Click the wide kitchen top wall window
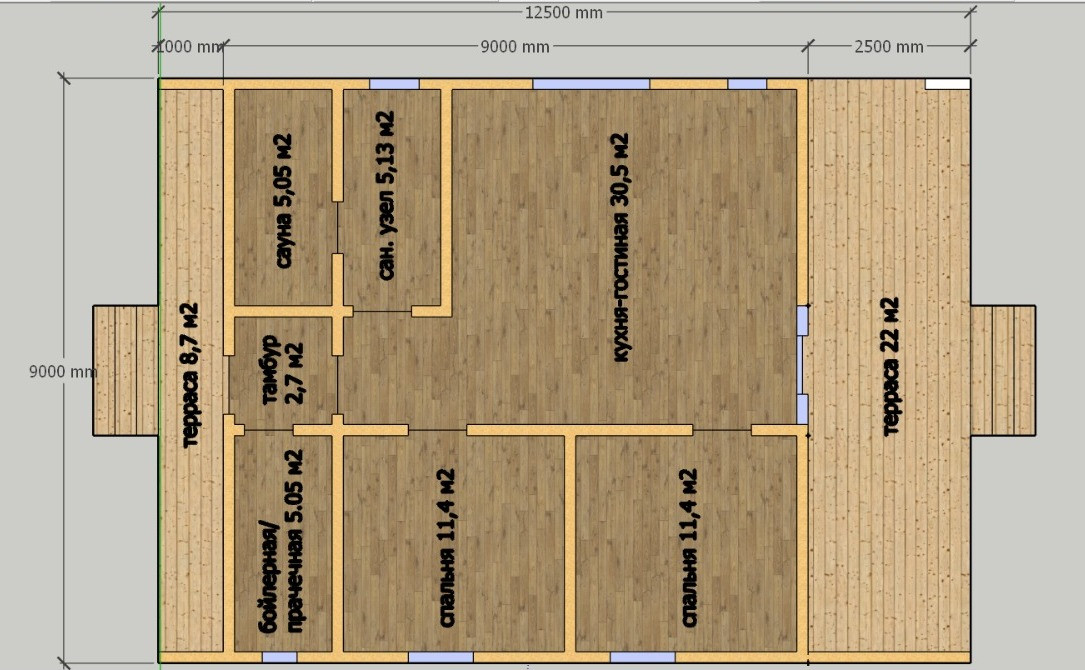 pyautogui.click(x=591, y=84)
